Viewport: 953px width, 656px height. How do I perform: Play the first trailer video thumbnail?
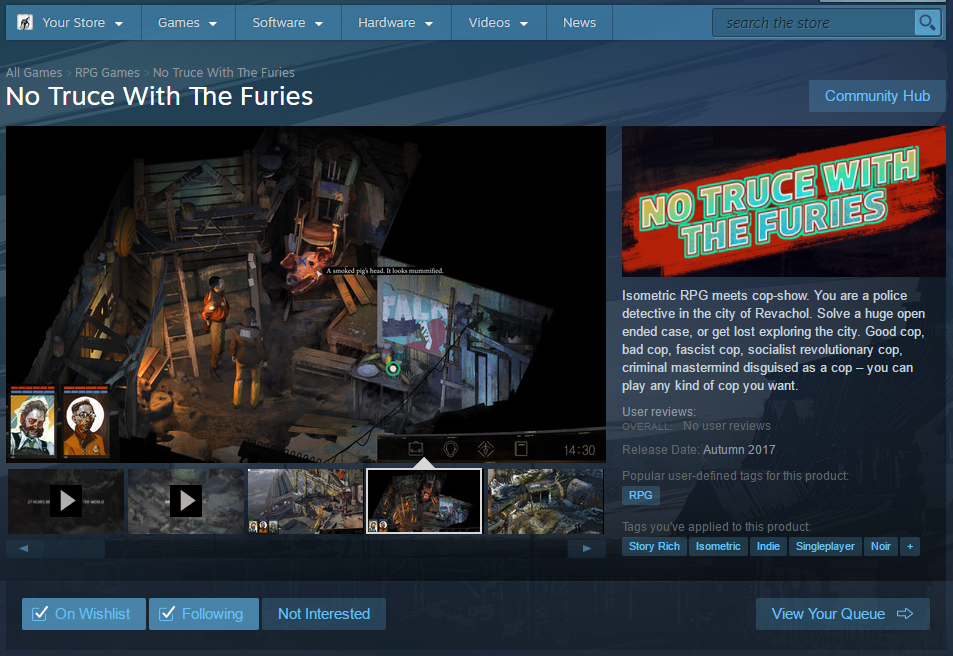click(66, 501)
